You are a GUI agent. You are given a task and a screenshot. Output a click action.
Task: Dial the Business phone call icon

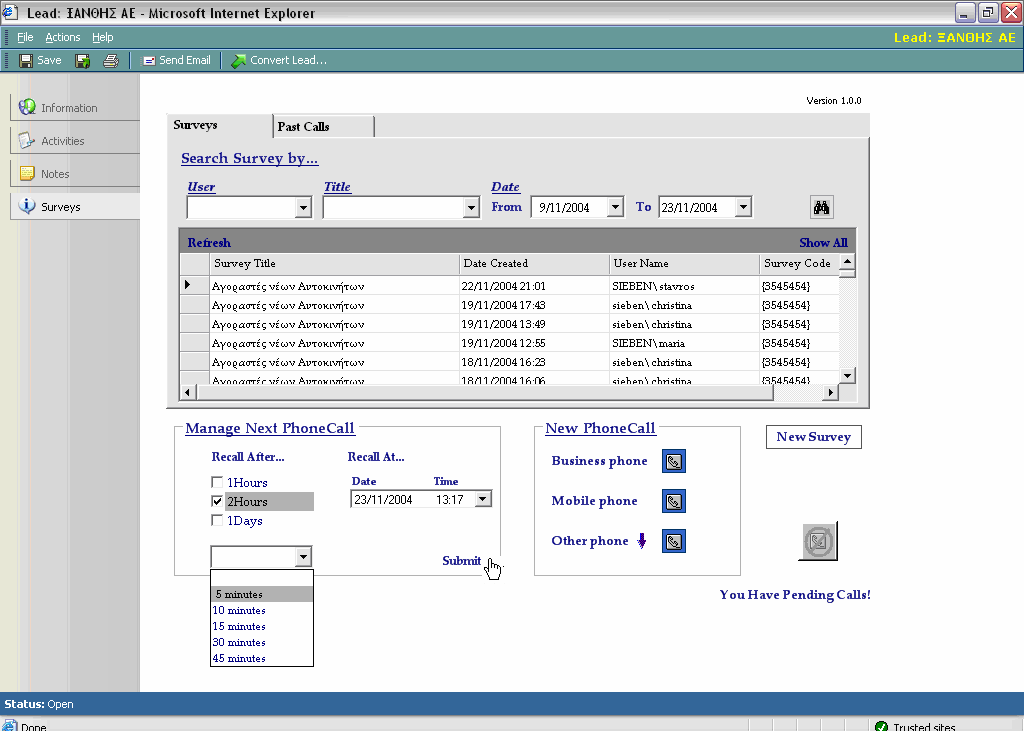(x=673, y=461)
